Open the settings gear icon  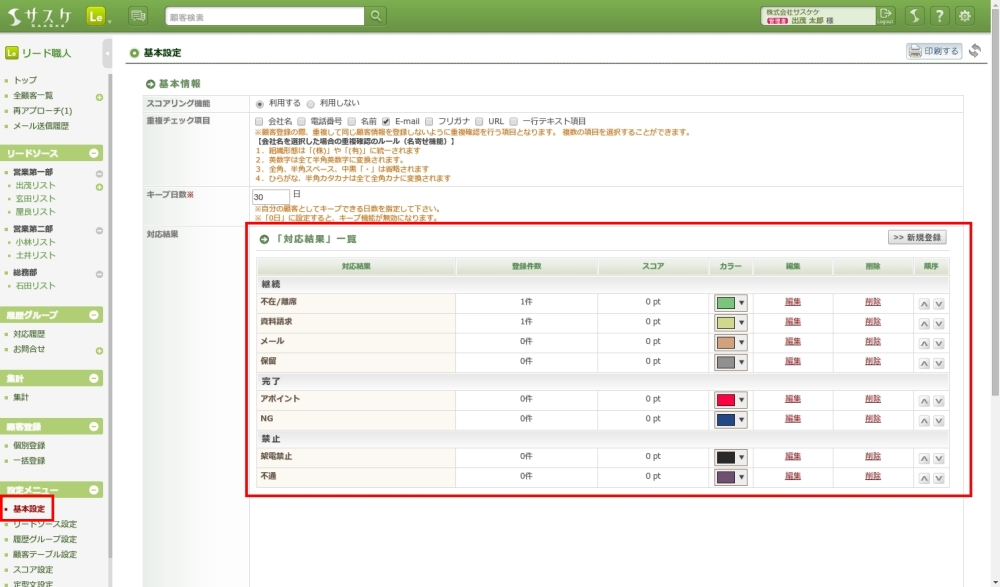964,16
